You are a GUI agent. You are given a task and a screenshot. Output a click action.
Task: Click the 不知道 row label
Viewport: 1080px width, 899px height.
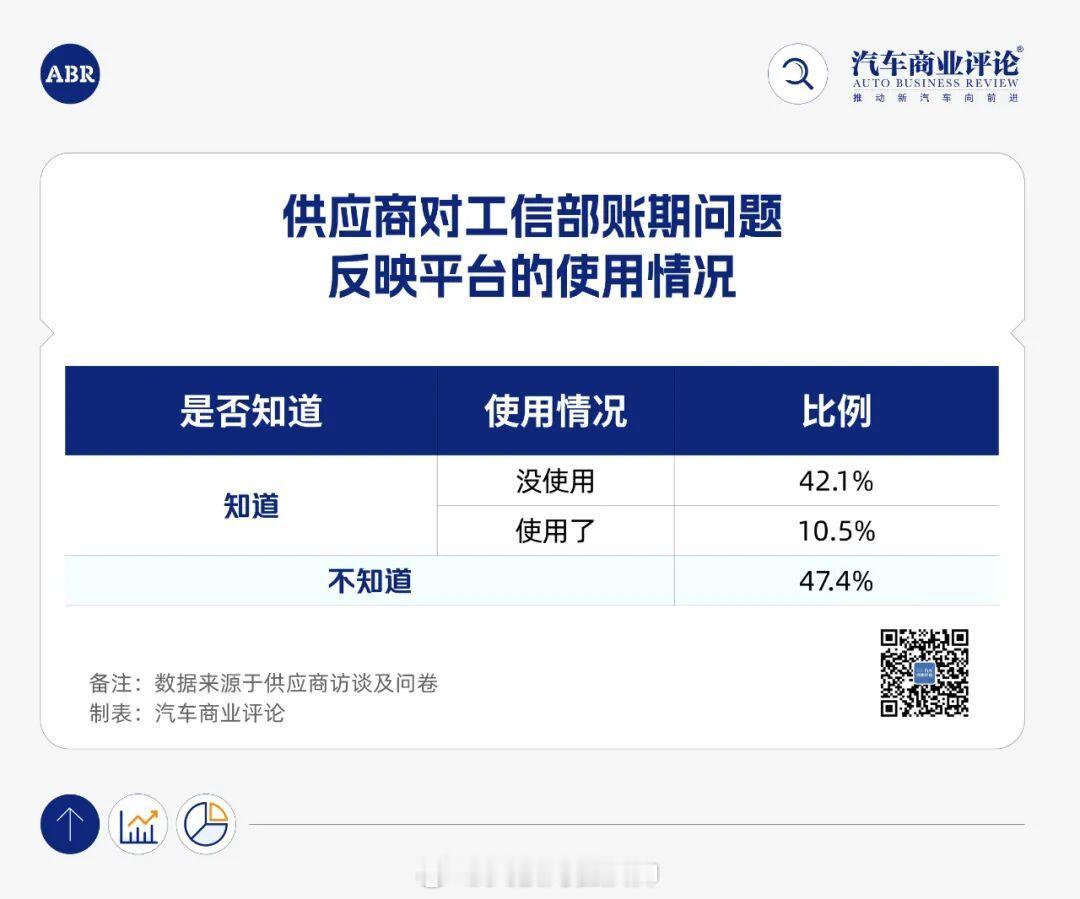coord(370,581)
